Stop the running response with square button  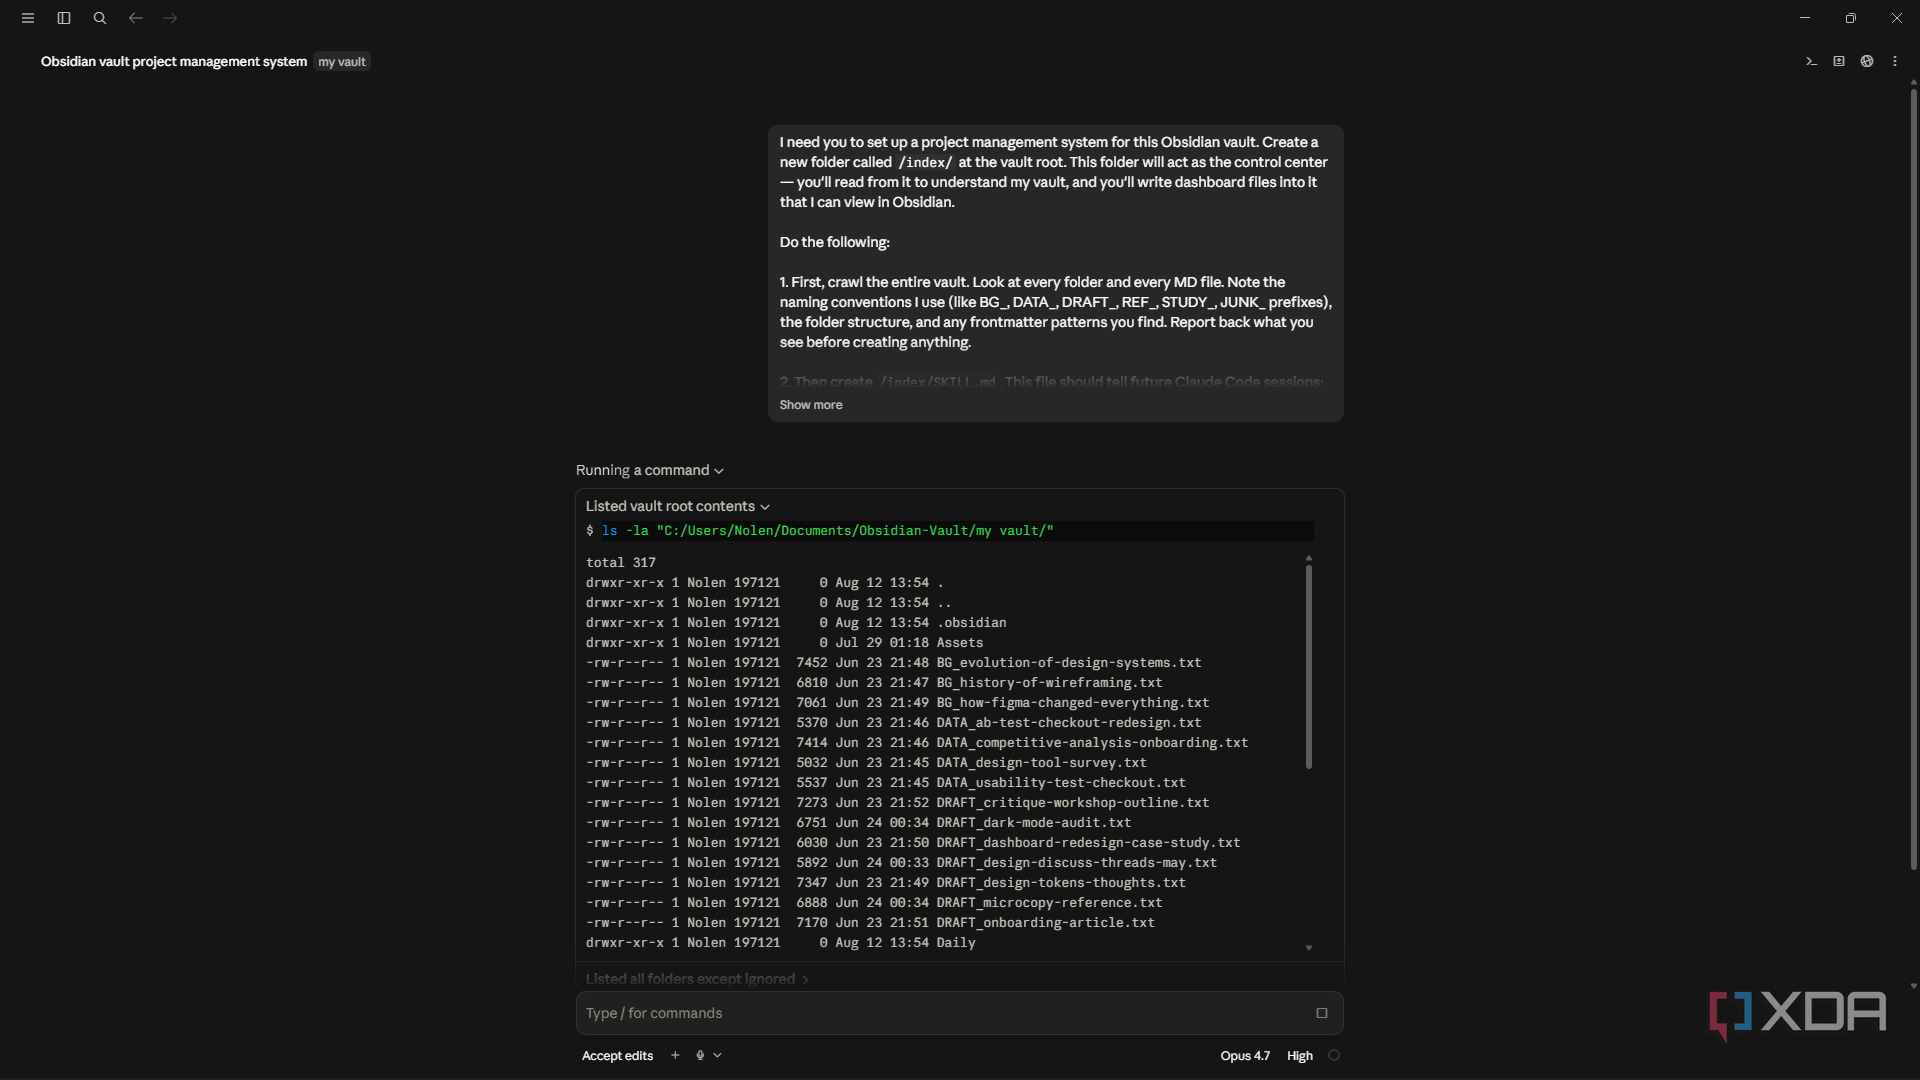[1322, 1013]
